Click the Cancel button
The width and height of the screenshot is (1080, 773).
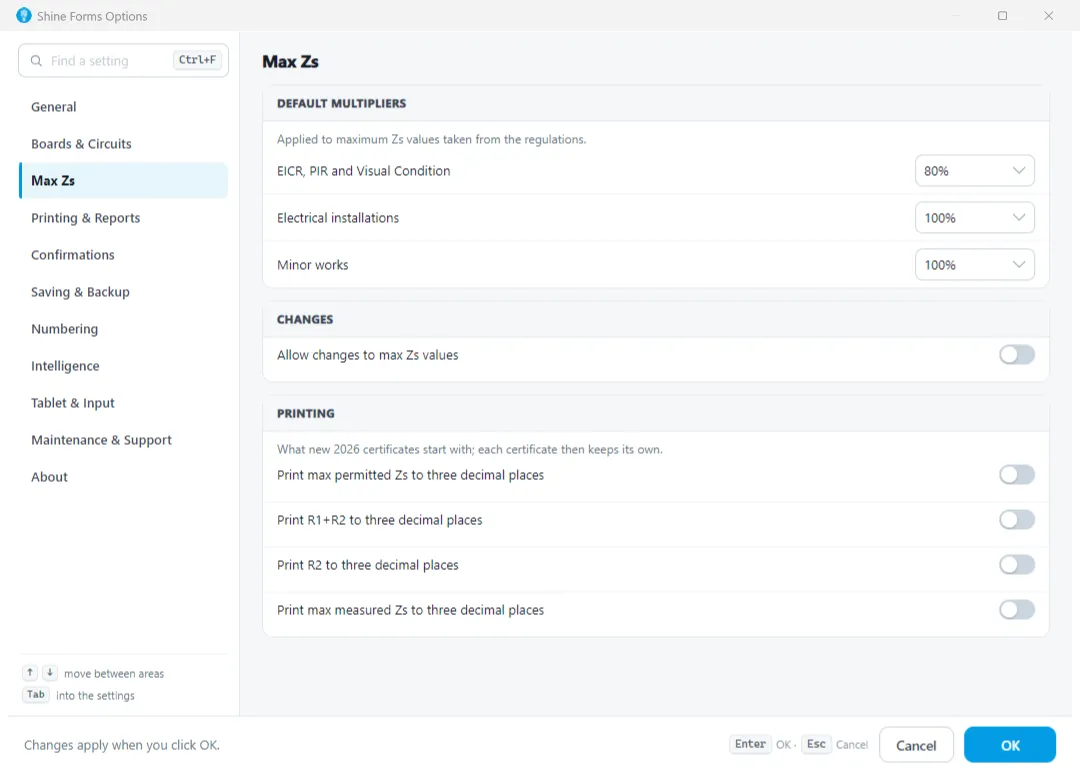[916, 745]
